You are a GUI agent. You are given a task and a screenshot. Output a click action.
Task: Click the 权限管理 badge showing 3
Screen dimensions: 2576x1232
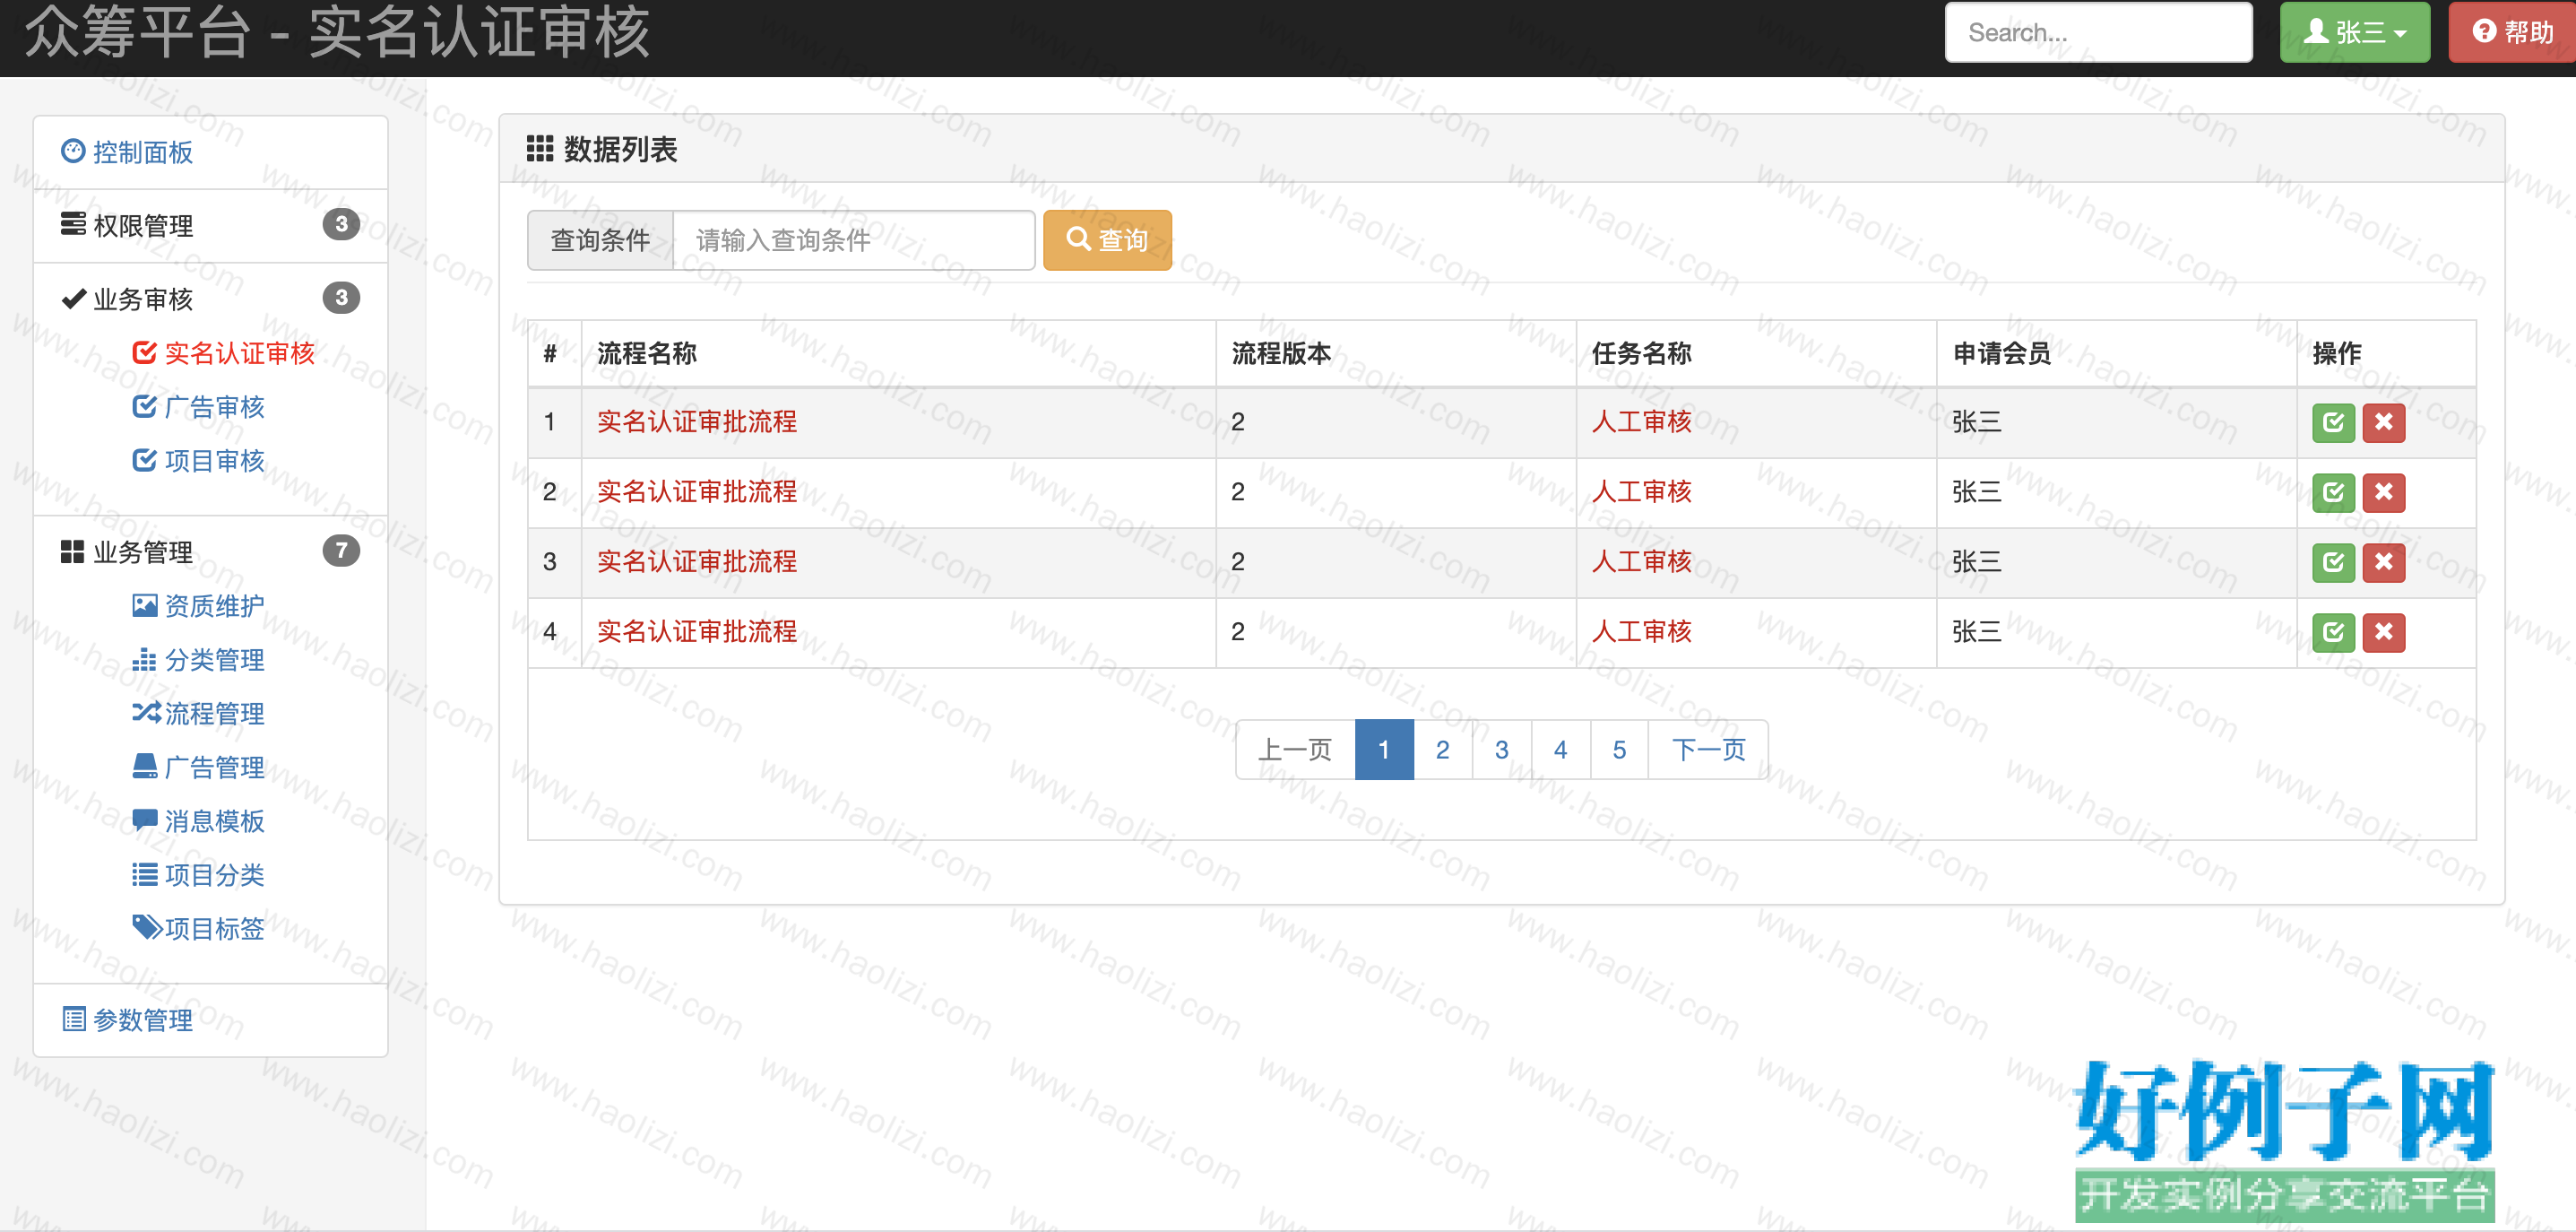341,224
